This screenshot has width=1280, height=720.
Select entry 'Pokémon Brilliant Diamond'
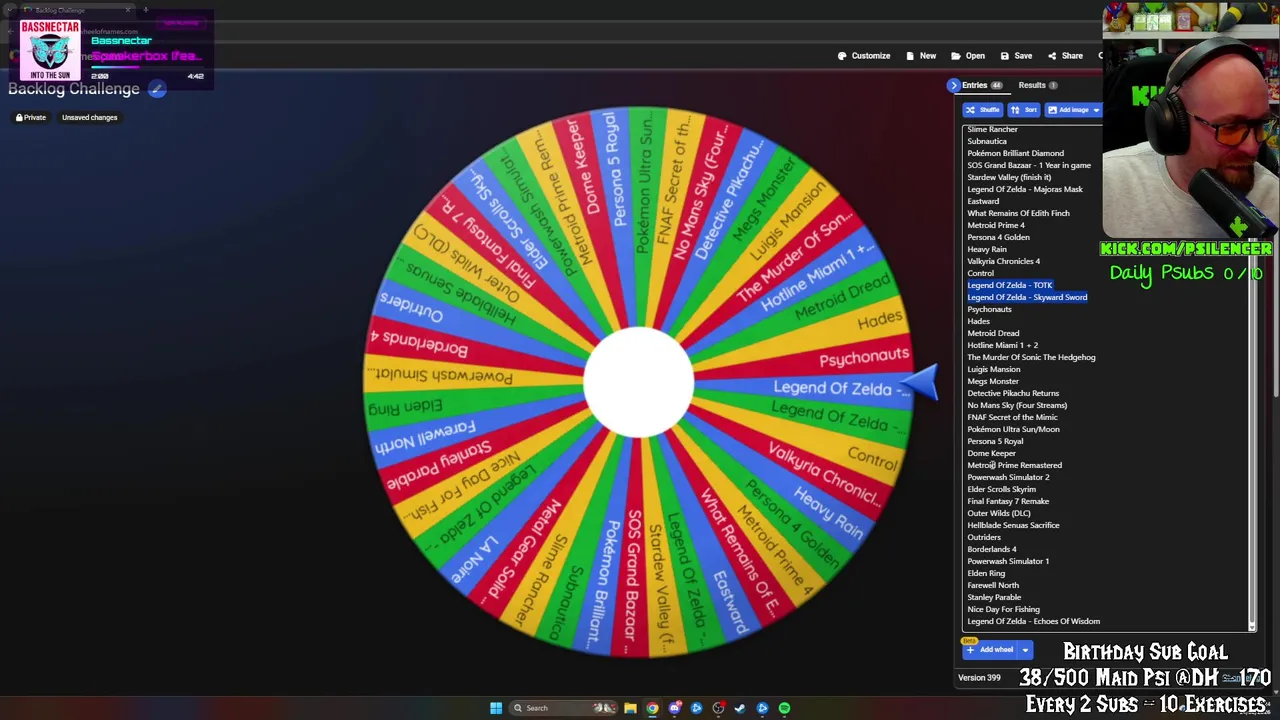1015,153
